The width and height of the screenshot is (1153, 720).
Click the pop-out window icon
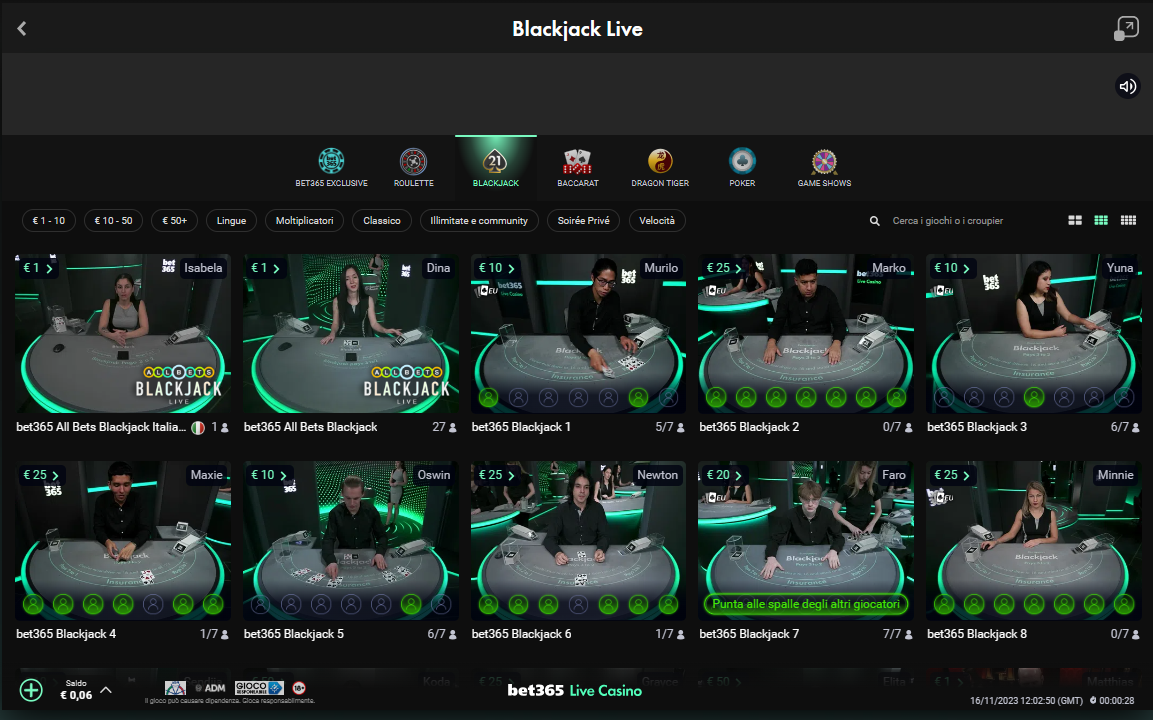(1126, 29)
